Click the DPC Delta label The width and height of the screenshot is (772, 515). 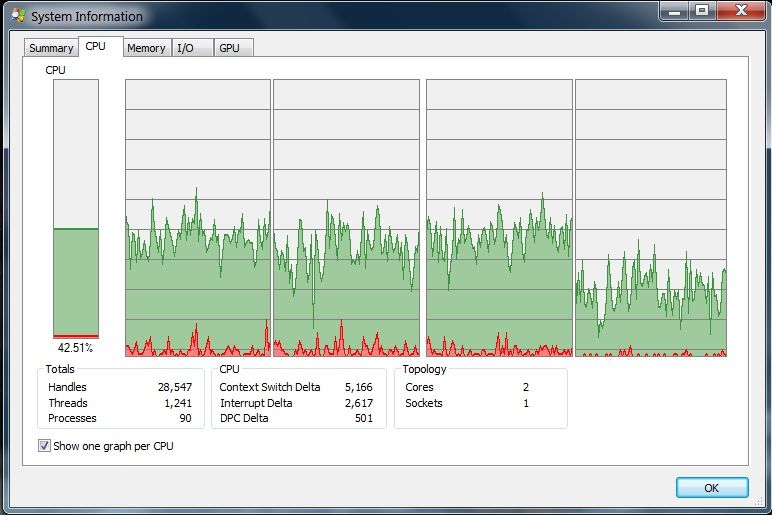point(244,418)
